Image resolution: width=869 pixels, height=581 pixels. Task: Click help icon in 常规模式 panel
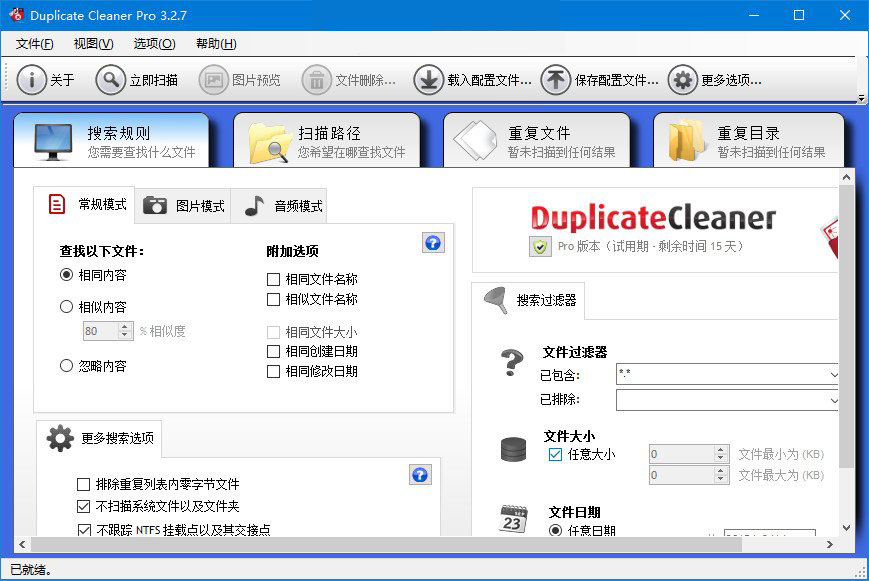click(x=433, y=243)
